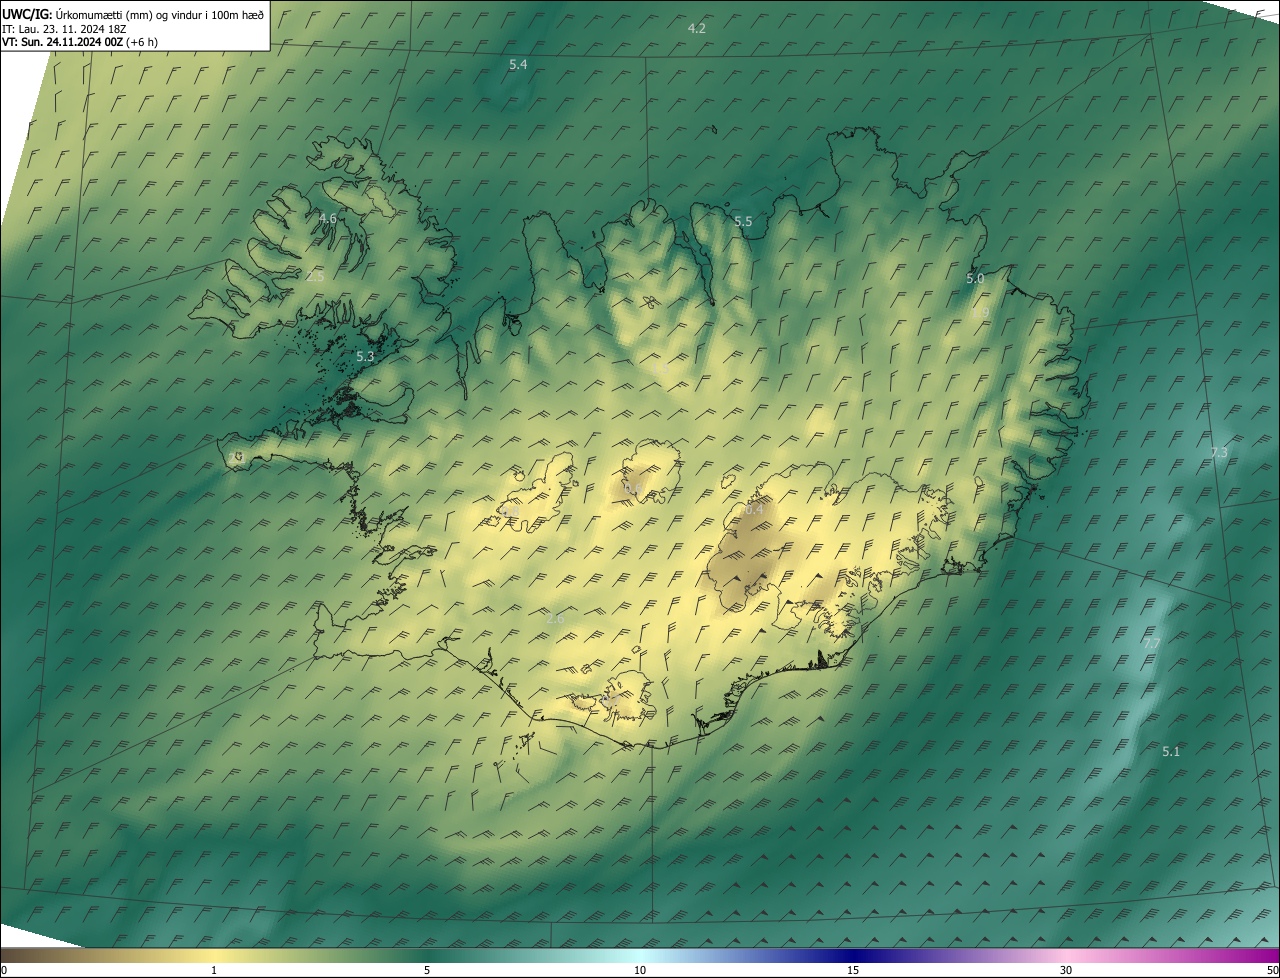Screen dimensions: 1280x978
Task: Click the 2.5 value label
Action: [315, 276]
